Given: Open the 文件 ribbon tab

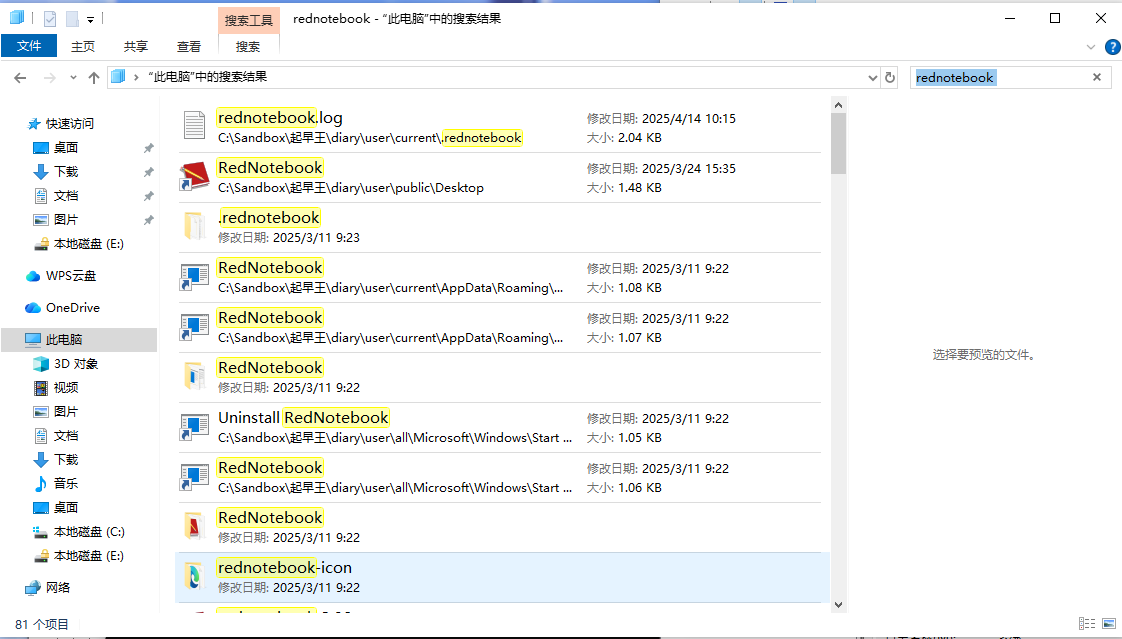Looking at the screenshot, I should (x=29, y=46).
